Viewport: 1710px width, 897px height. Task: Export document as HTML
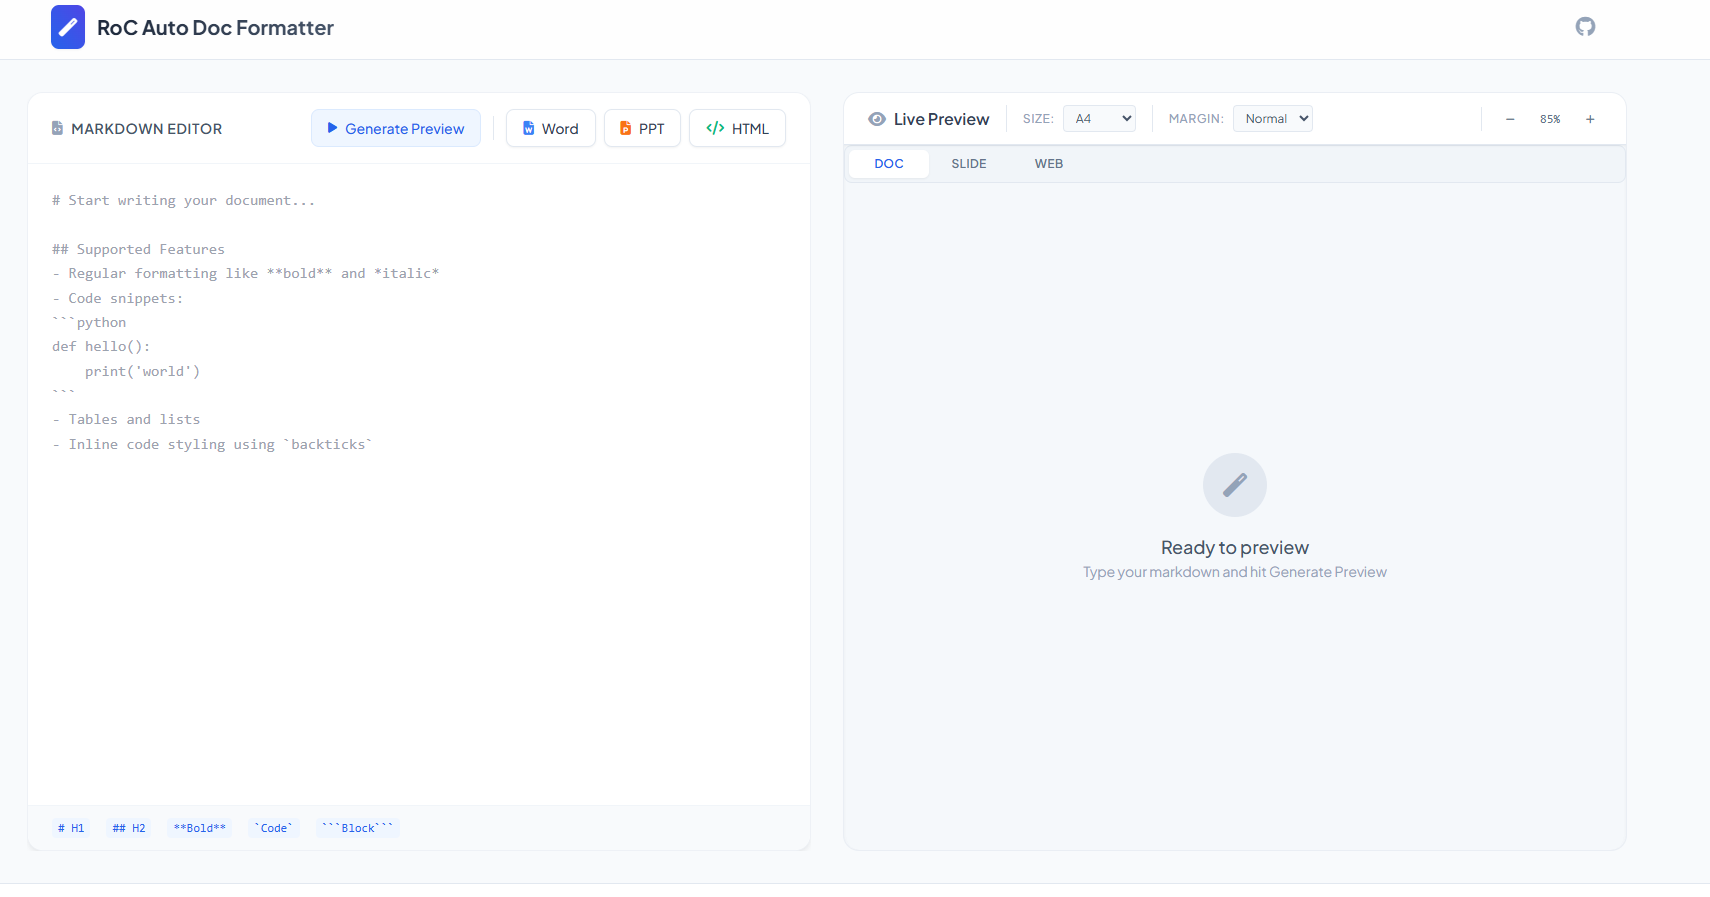(x=737, y=128)
